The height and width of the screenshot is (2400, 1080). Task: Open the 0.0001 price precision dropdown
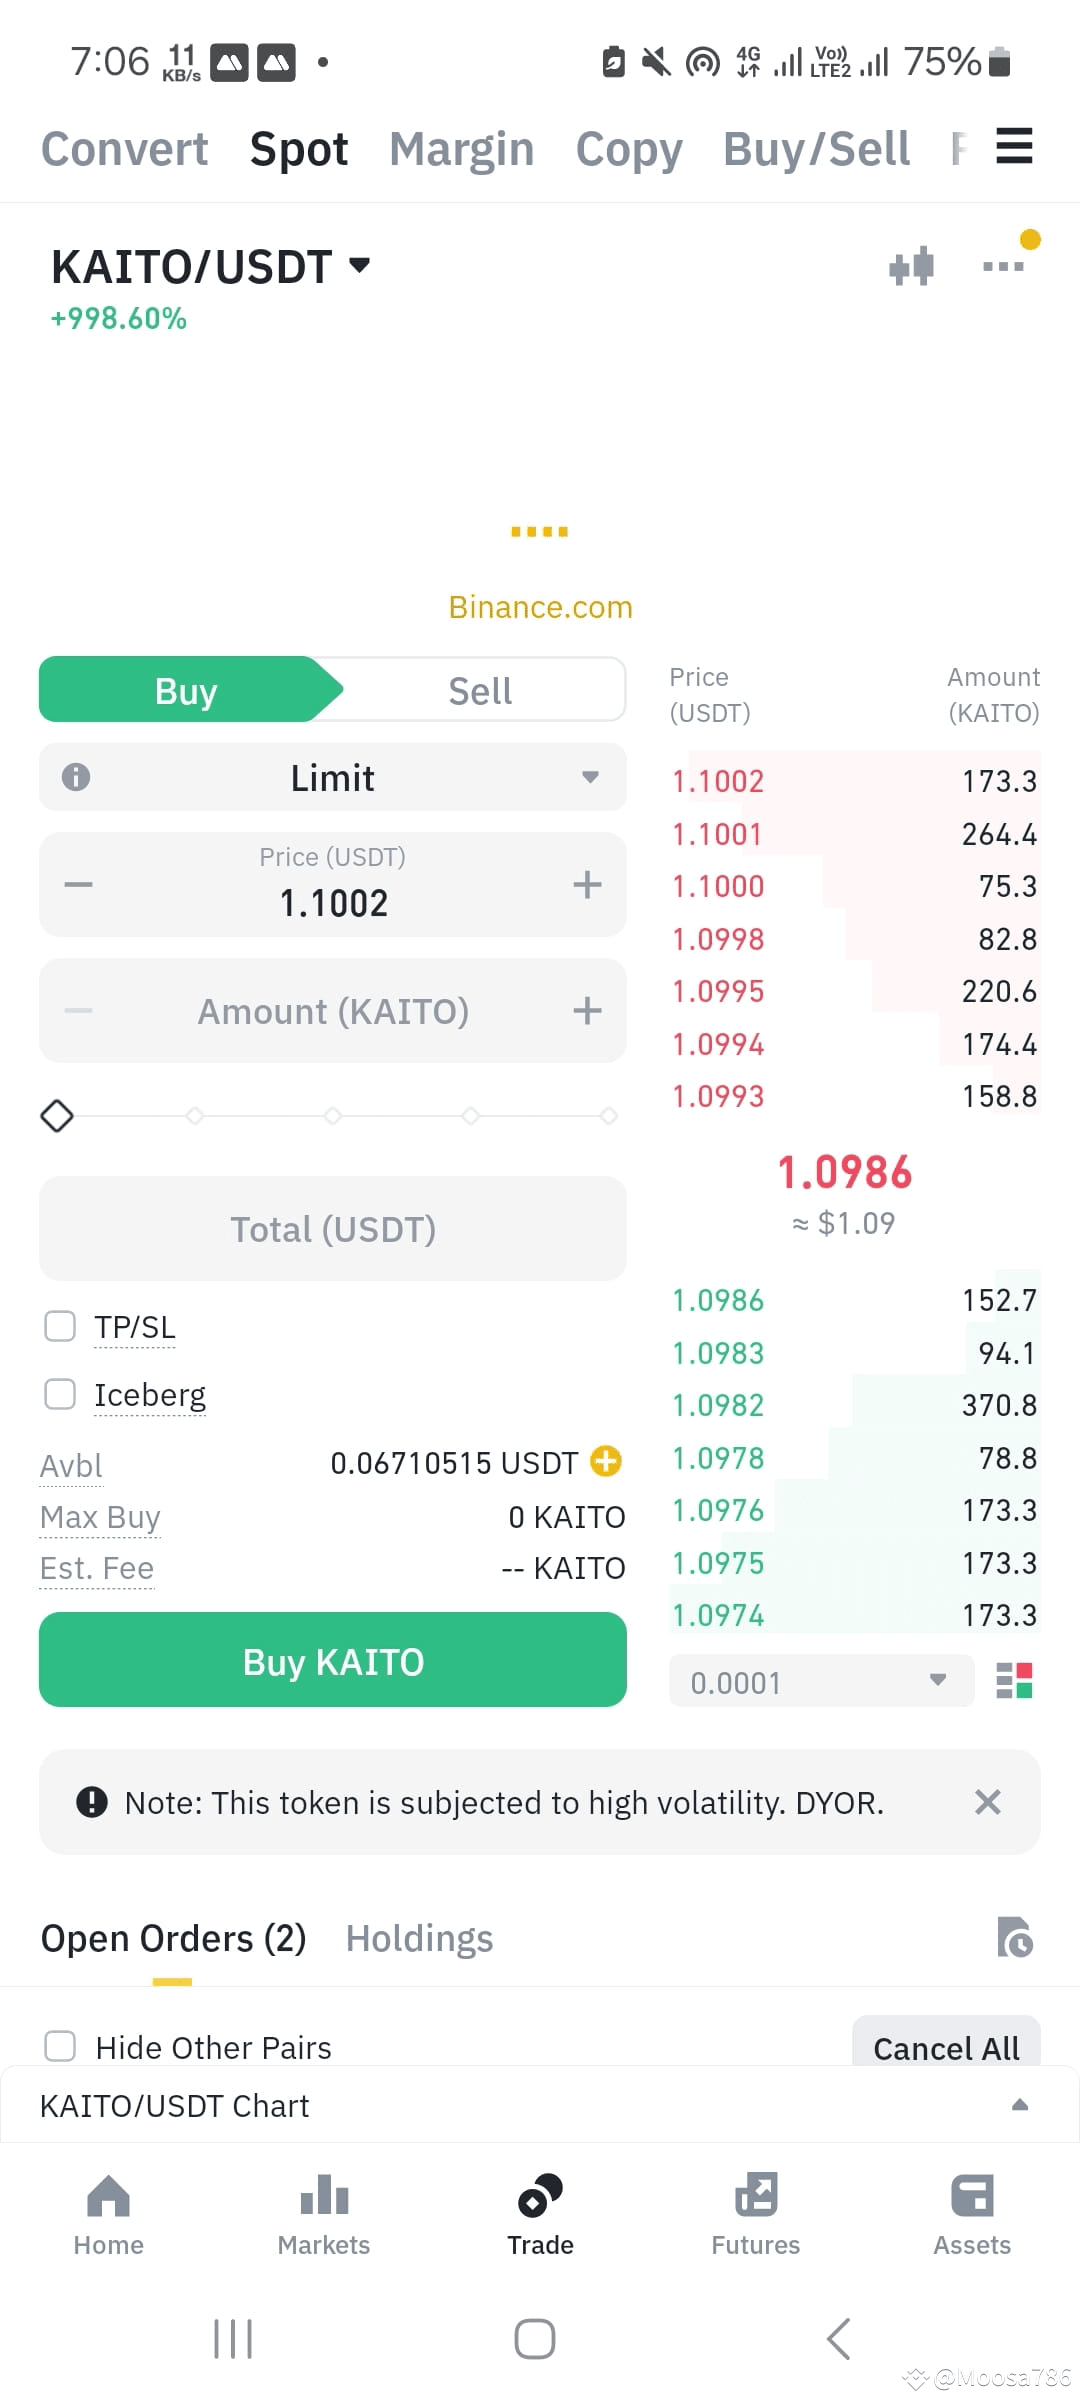coord(821,1681)
